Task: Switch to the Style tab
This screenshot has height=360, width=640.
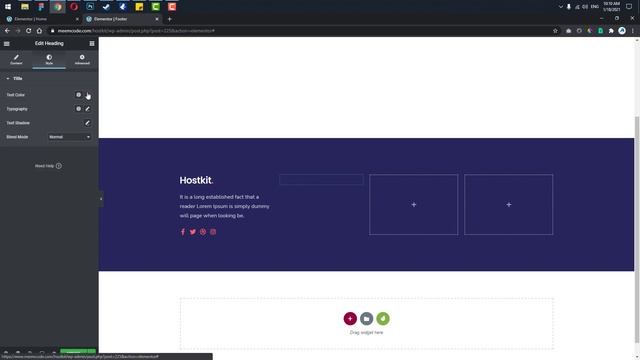Action: point(49,60)
